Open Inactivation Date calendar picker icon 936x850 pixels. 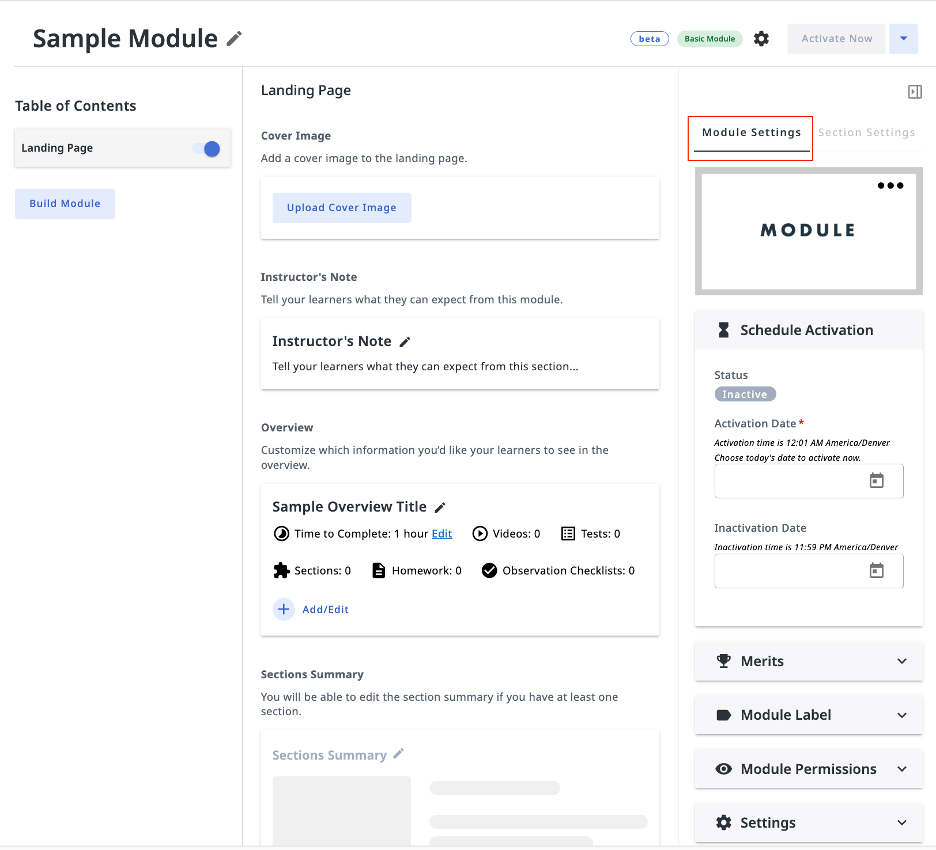(876, 571)
